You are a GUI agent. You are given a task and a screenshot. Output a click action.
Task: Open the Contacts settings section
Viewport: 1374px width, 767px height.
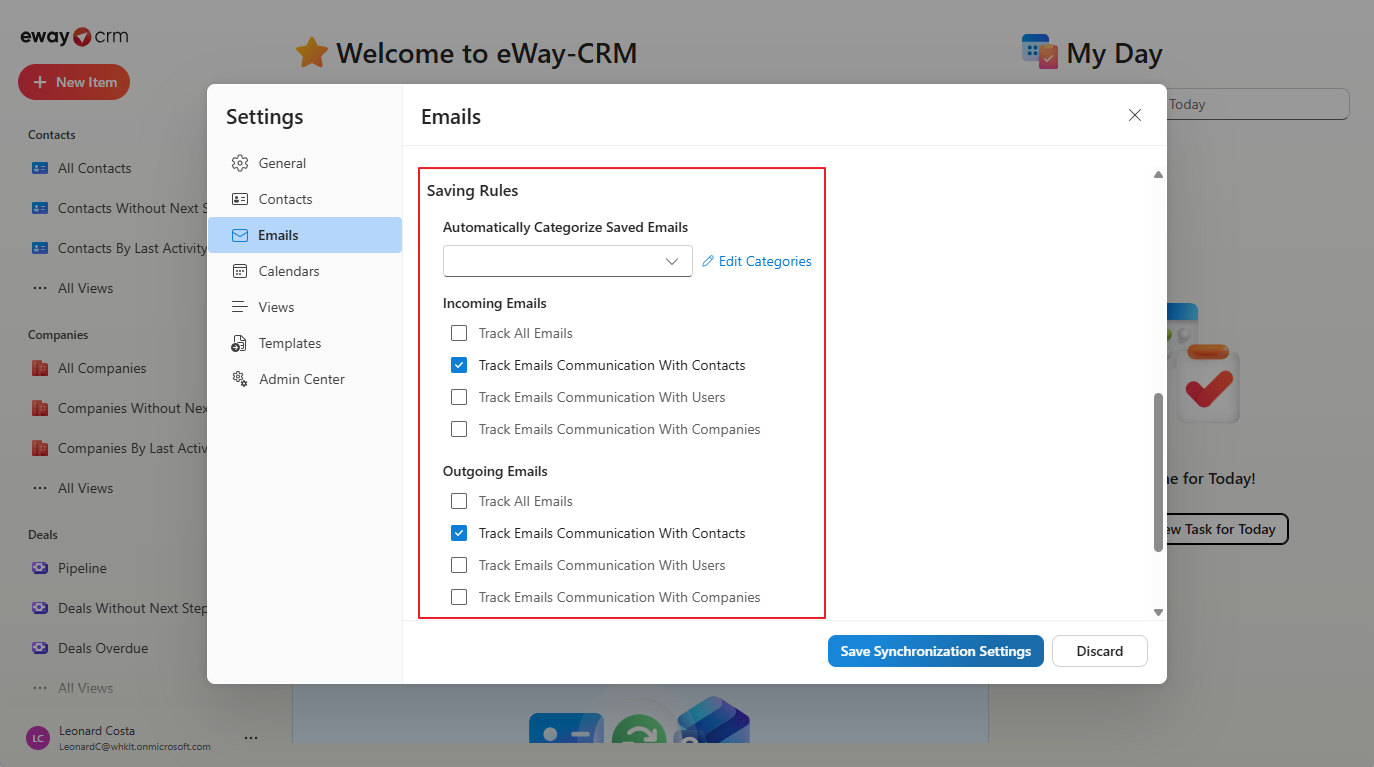tap(305, 199)
